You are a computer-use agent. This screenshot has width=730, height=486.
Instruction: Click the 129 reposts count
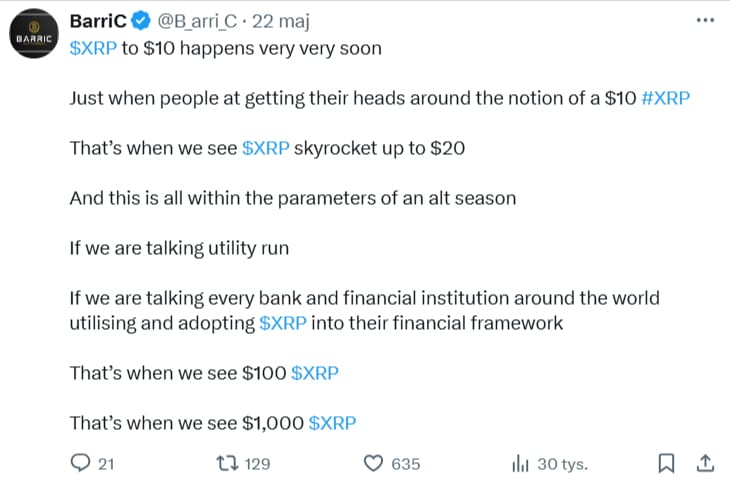click(x=257, y=464)
